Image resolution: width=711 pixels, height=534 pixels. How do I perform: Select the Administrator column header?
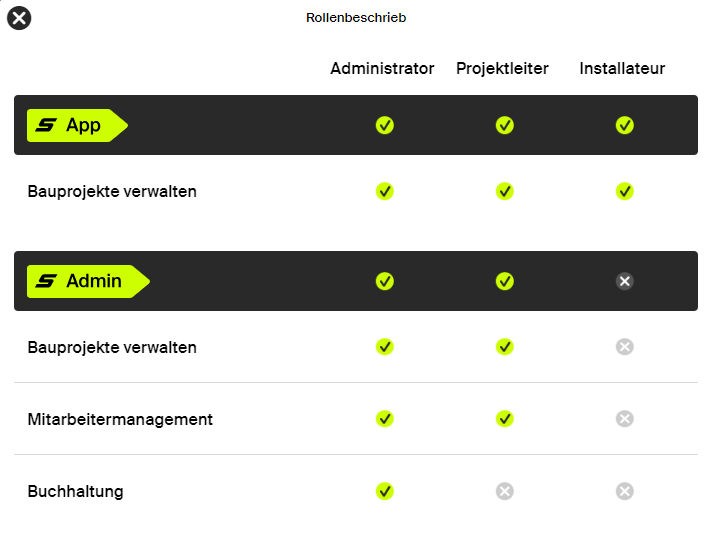(382, 68)
